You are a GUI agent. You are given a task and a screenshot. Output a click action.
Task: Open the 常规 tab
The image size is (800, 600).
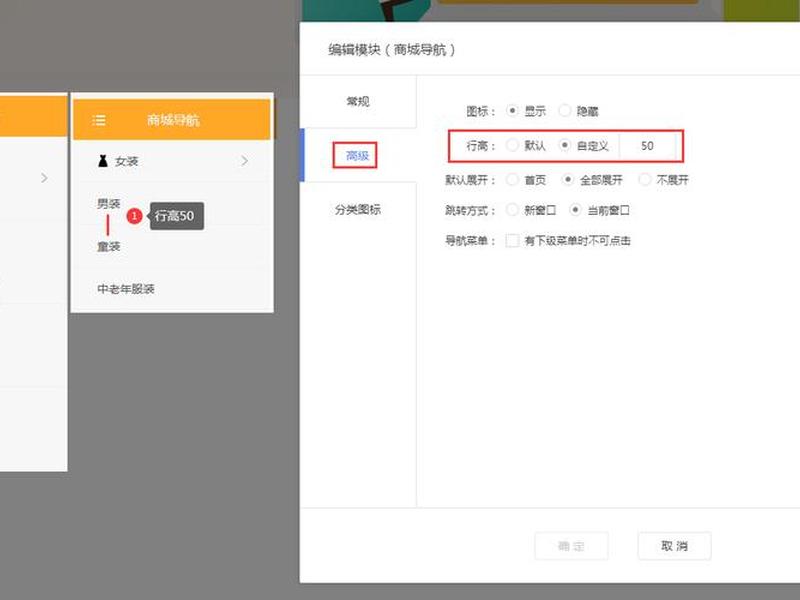[358, 102]
